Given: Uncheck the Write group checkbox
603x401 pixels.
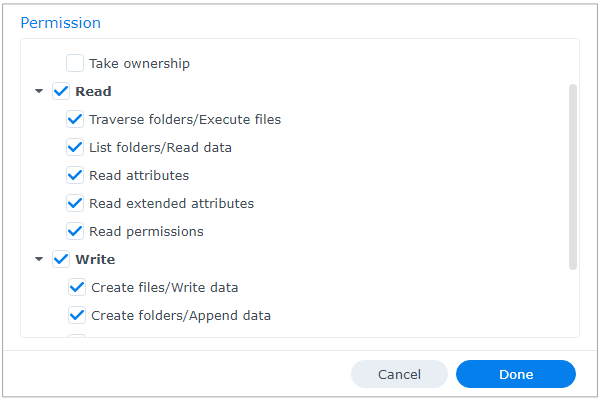Looking at the screenshot, I should (x=61, y=259).
